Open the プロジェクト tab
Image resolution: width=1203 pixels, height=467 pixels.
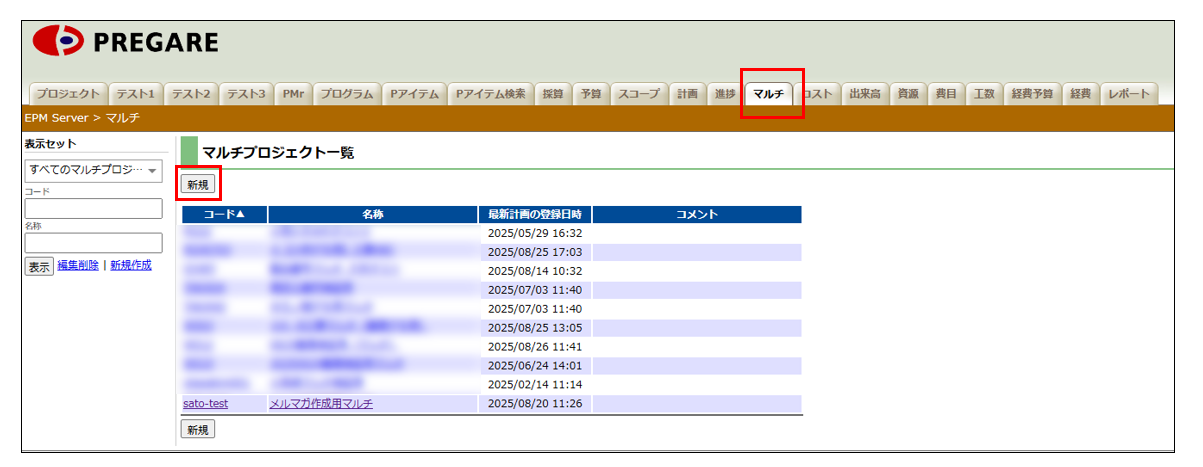[x=67, y=94]
